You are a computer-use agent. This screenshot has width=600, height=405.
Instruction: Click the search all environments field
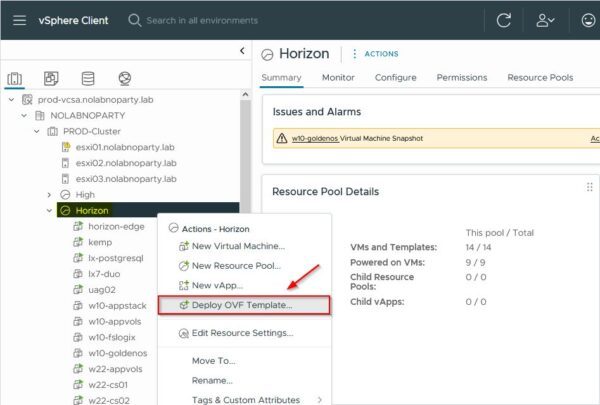202,20
